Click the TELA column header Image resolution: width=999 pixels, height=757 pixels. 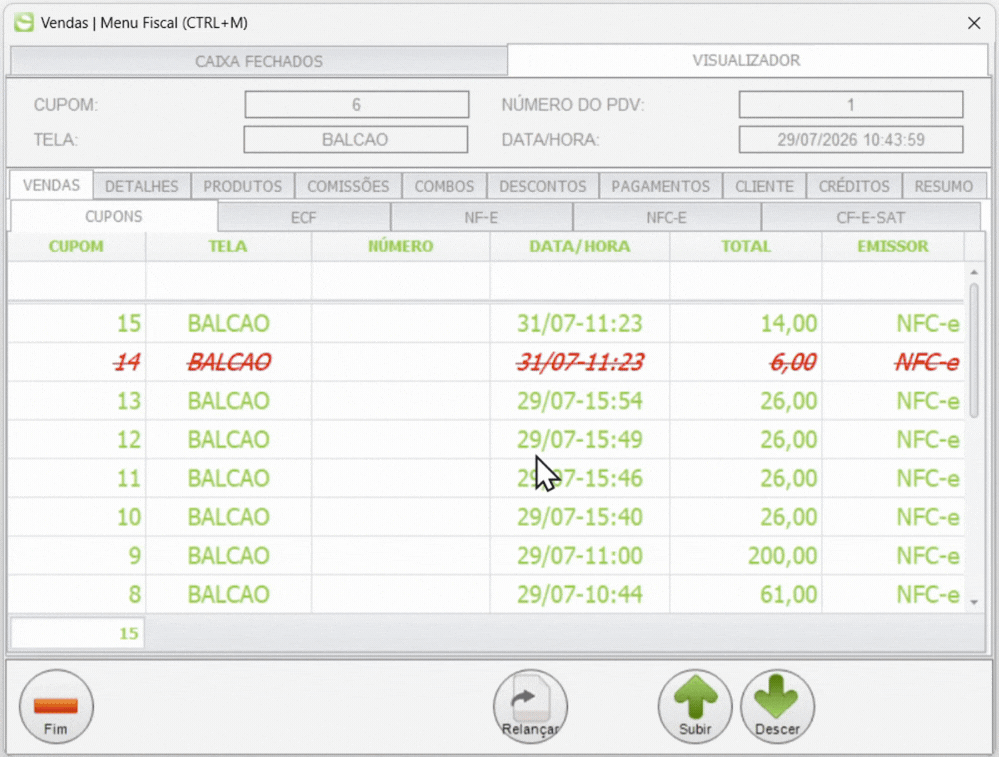click(x=228, y=247)
